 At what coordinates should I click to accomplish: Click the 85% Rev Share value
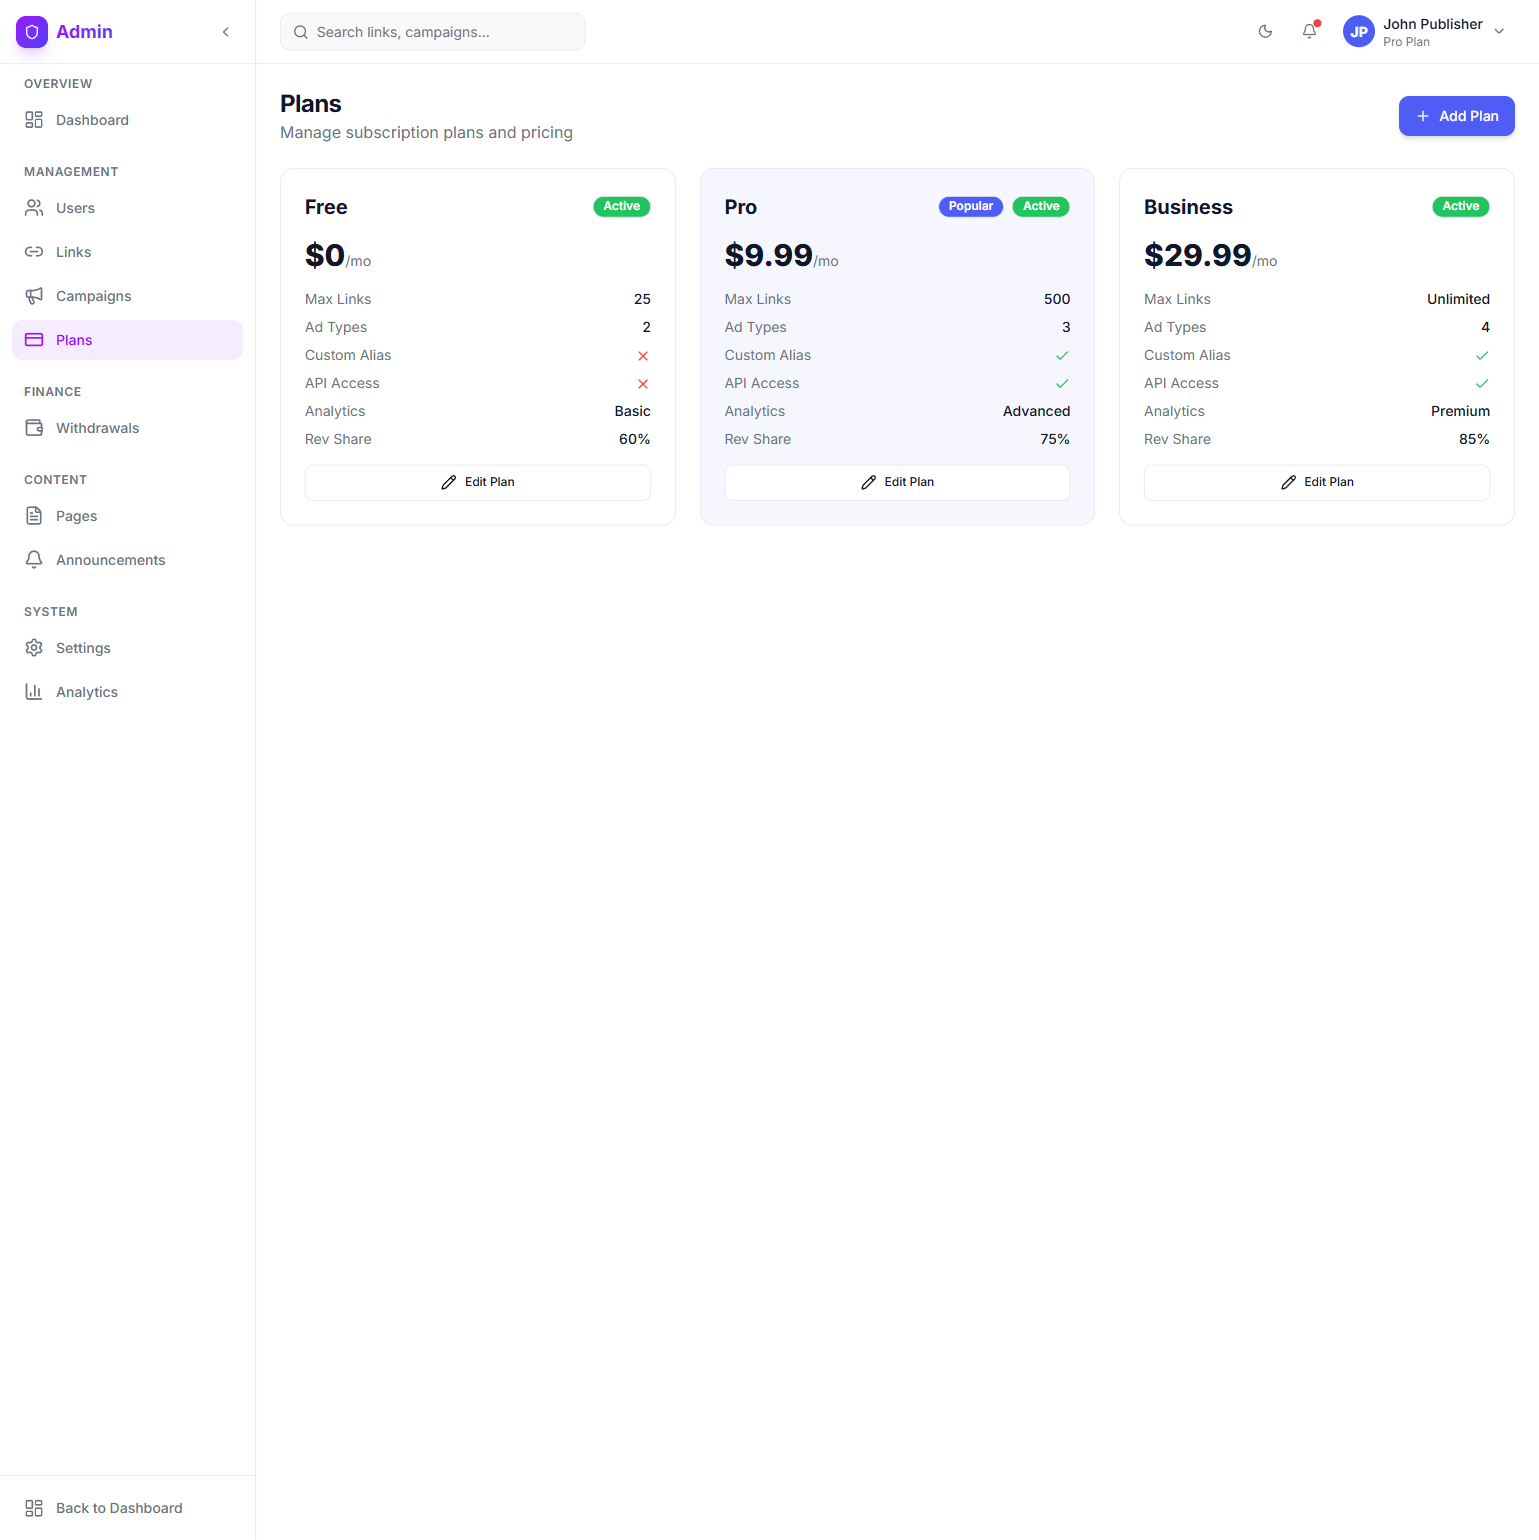pyautogui.click(x=1474, y=439)
